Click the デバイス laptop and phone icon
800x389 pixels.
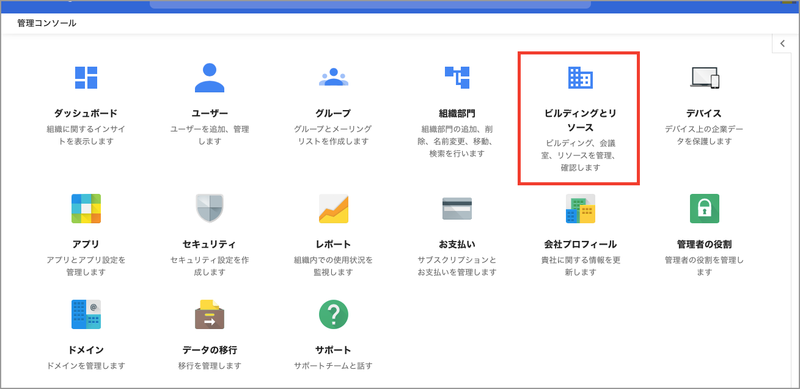tap(705, 78)
